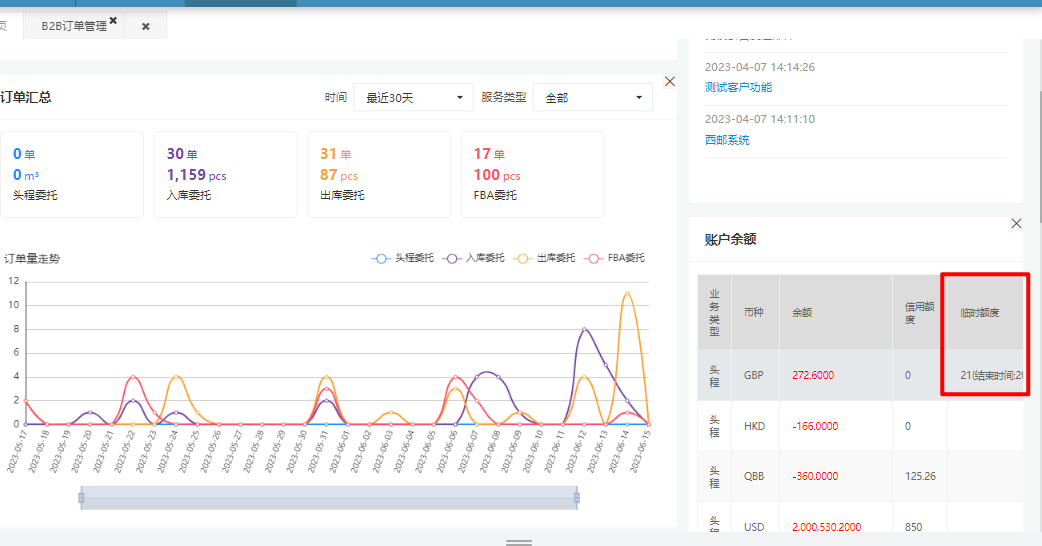
Task: Close the 订单汇总 panel
Action: [x=670, y=81]
